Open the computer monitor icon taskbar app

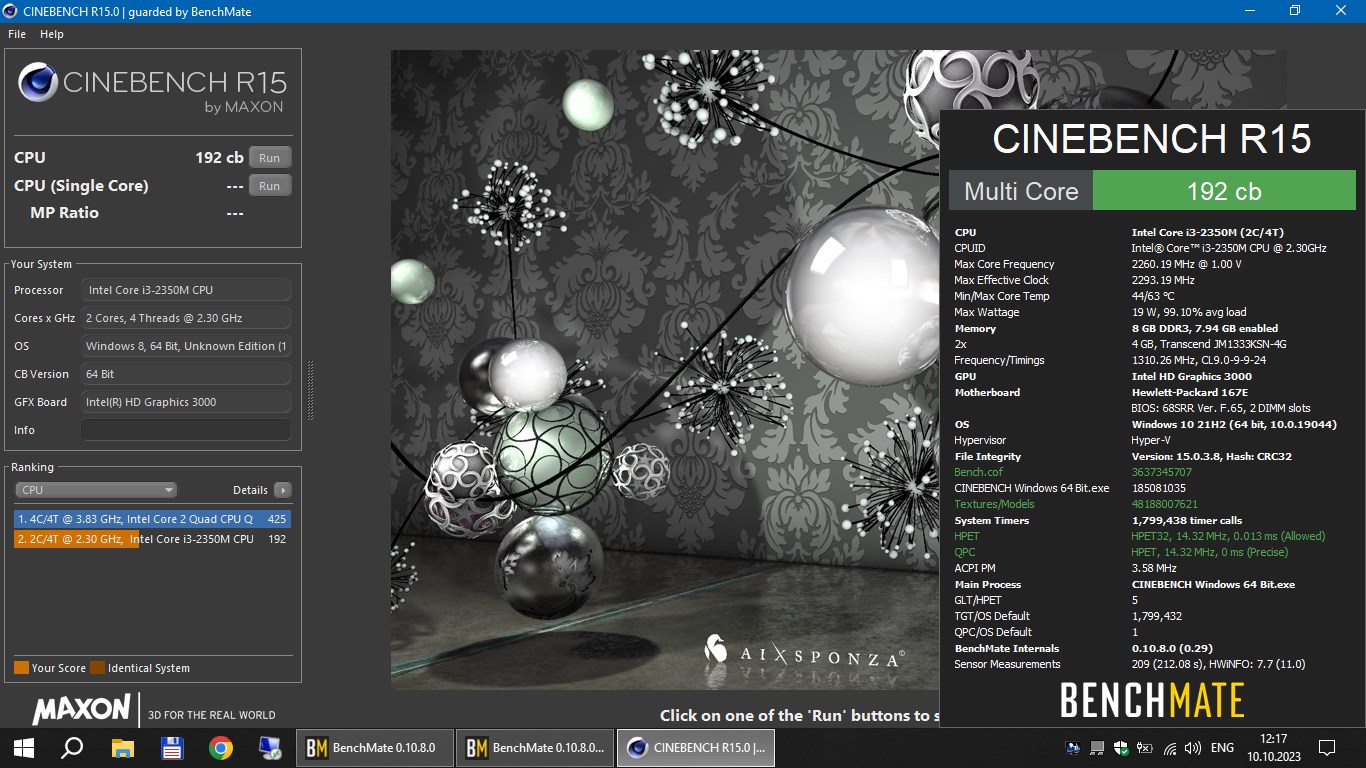270,747
